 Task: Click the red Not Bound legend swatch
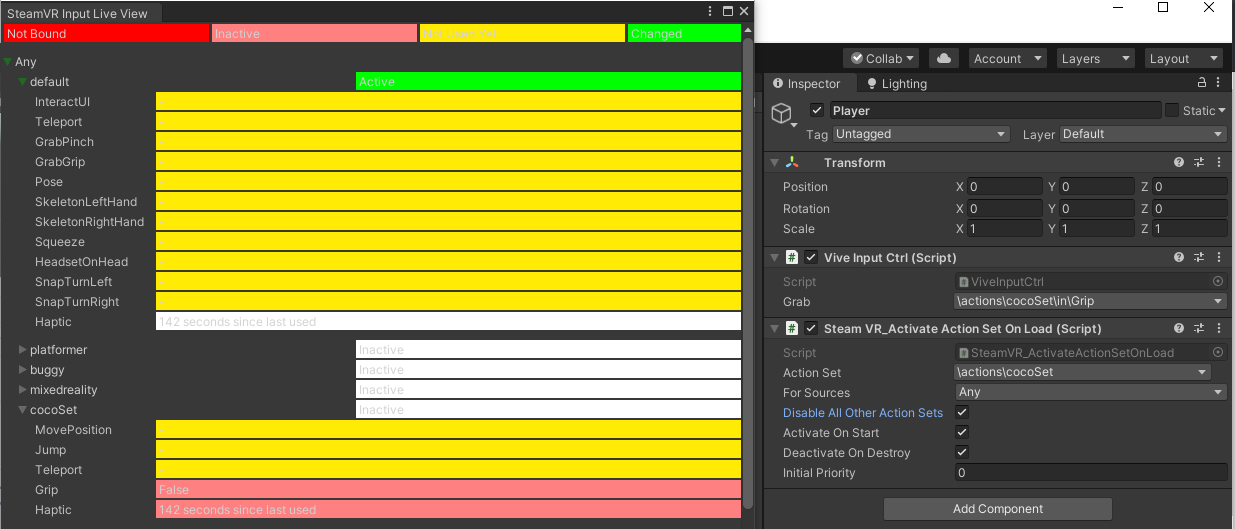point(105,33)
